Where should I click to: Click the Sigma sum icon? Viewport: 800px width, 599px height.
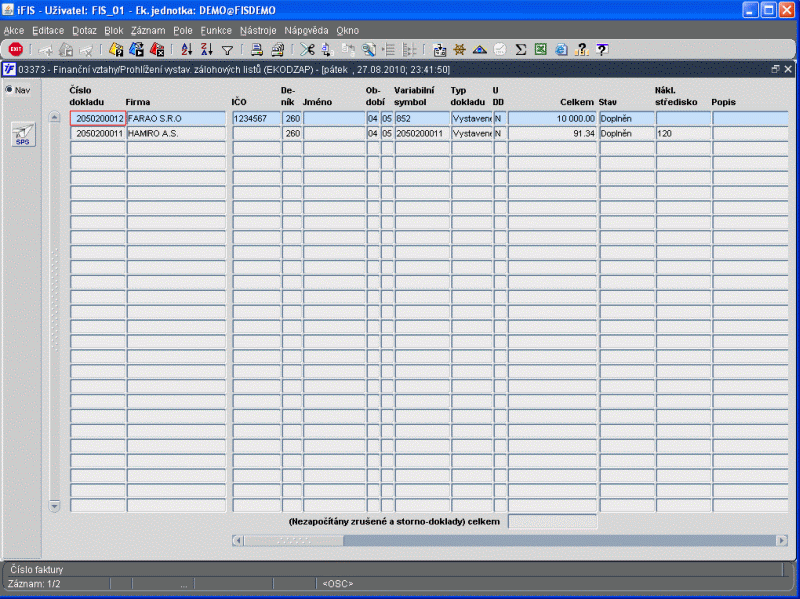pos(520,49)
